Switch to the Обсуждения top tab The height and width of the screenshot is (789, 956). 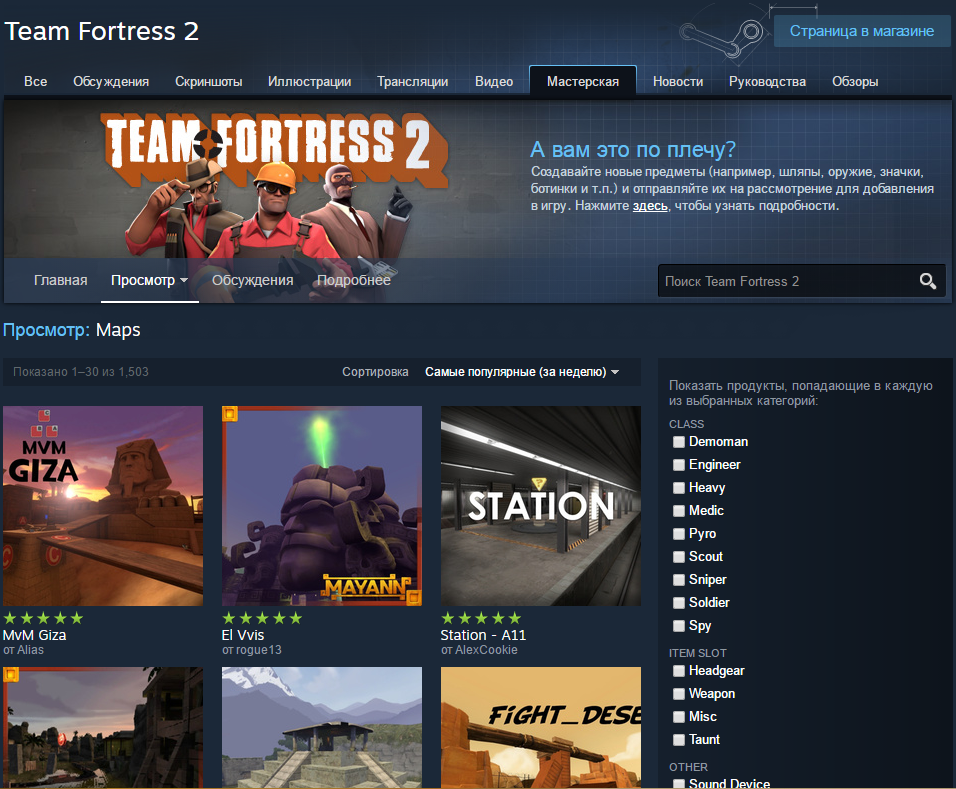coord(111,81)
